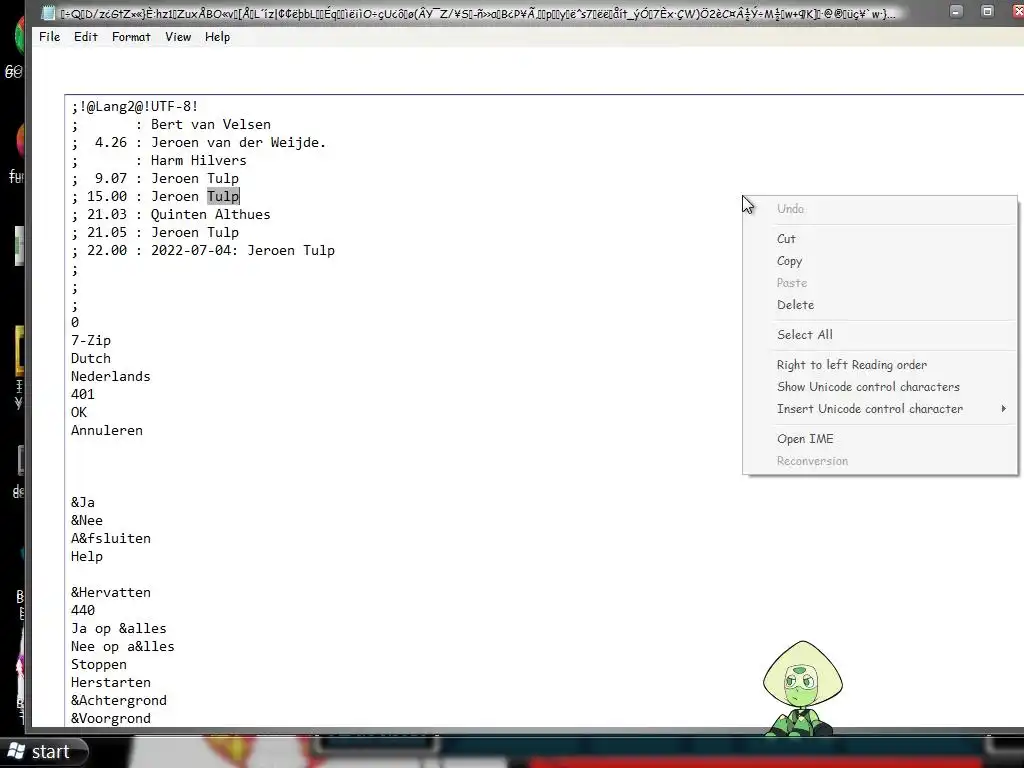Click the line 'Dutch'
The image size is (1024, 768).
tap(91, 359)
